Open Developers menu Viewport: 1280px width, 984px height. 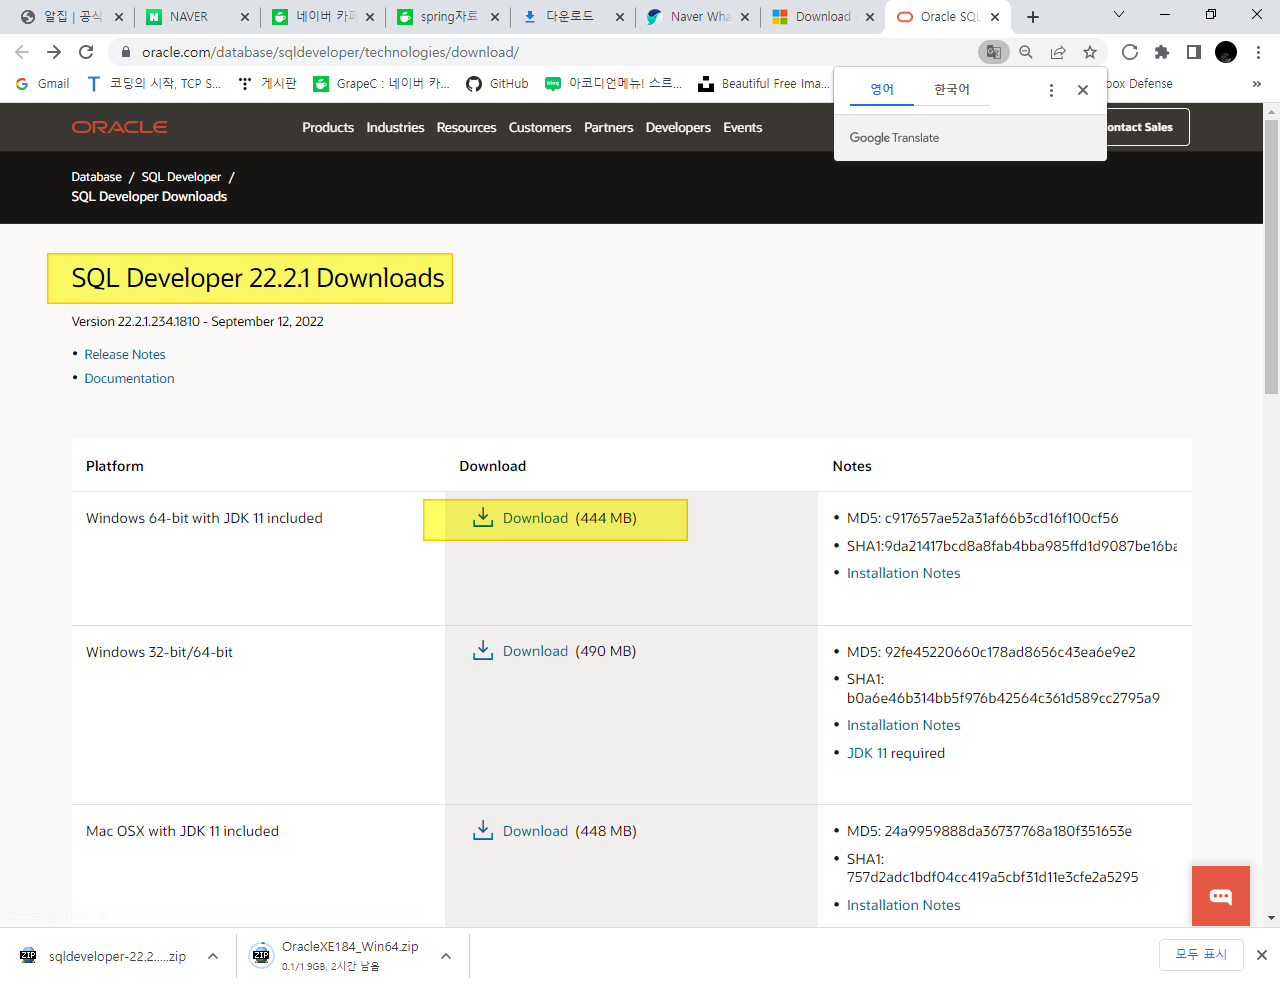pos(678,127)
